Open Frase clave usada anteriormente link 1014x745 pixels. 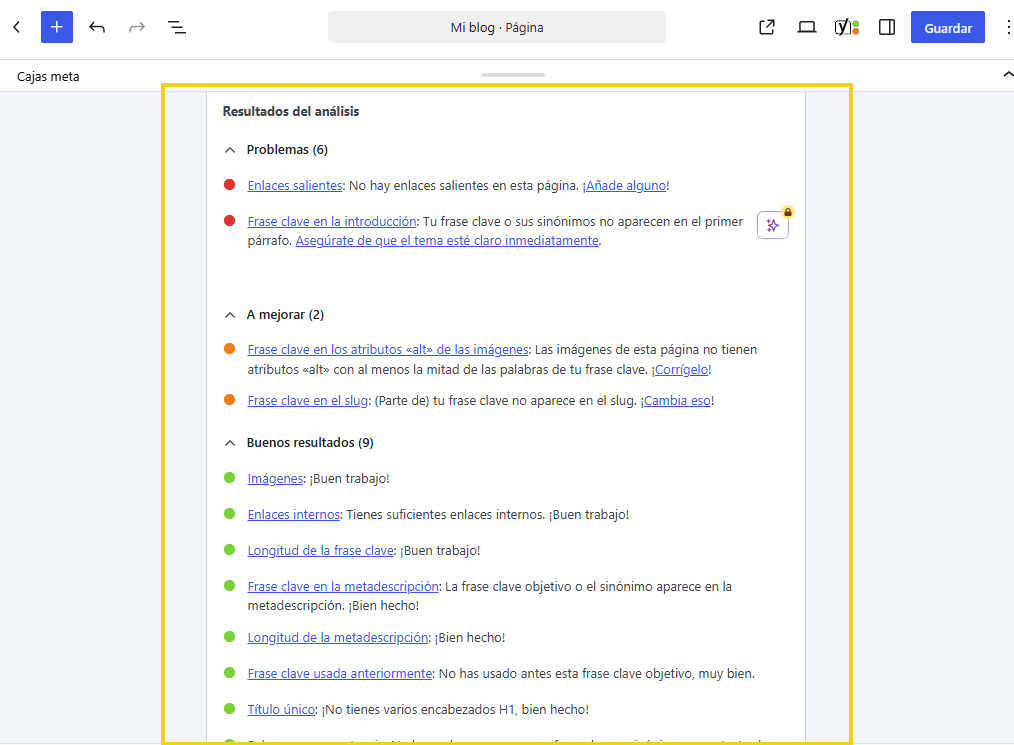pos(340,674)
